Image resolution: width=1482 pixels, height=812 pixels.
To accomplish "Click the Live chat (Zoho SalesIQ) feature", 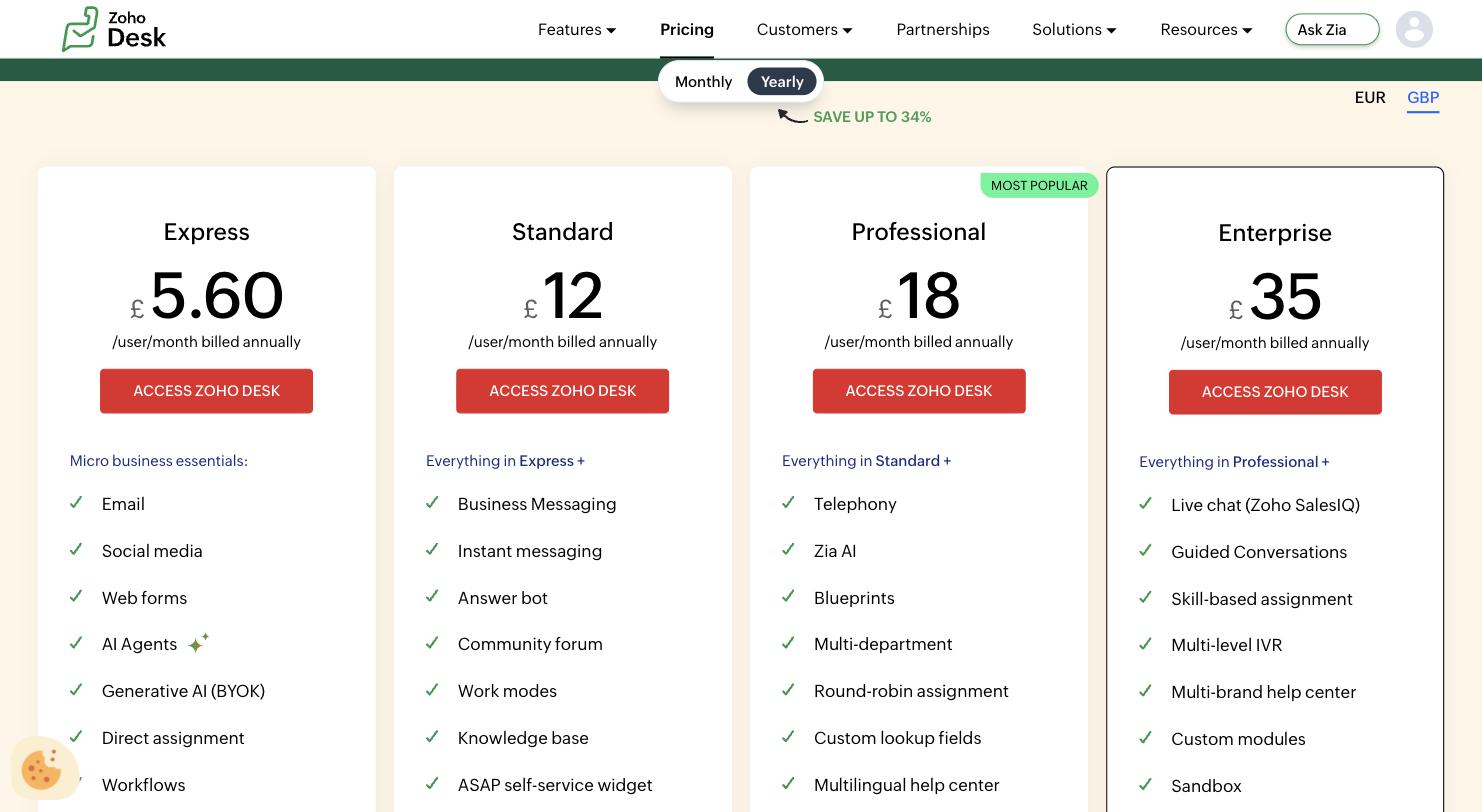I will 1265,505.
